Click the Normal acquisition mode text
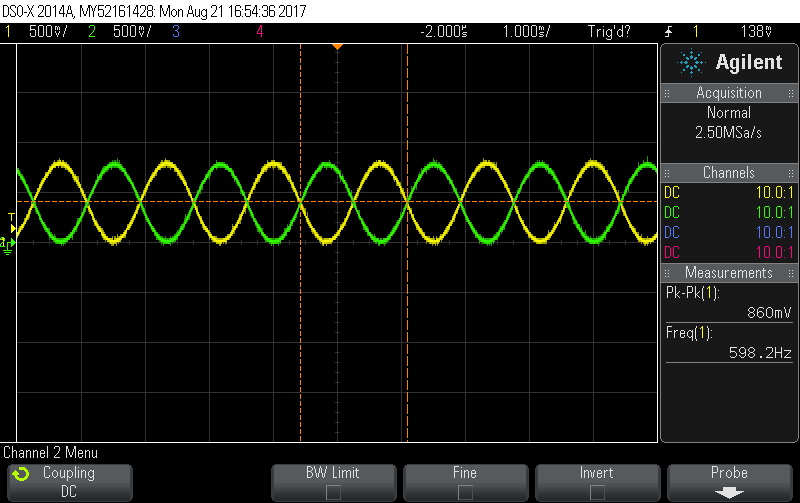The image size is (800, 503). (x=729, y=113)
